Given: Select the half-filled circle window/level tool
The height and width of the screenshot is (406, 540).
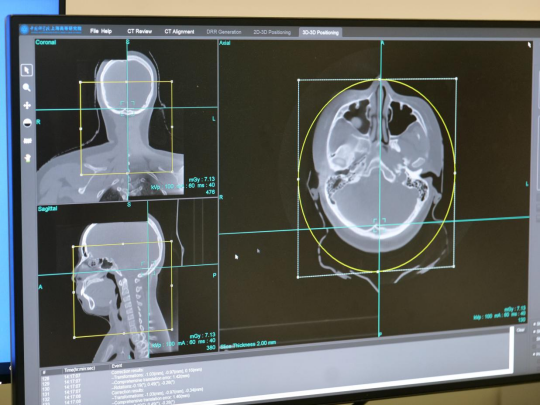Looking at the screenshot, I should pyautogui.click(x=27, y=123).
